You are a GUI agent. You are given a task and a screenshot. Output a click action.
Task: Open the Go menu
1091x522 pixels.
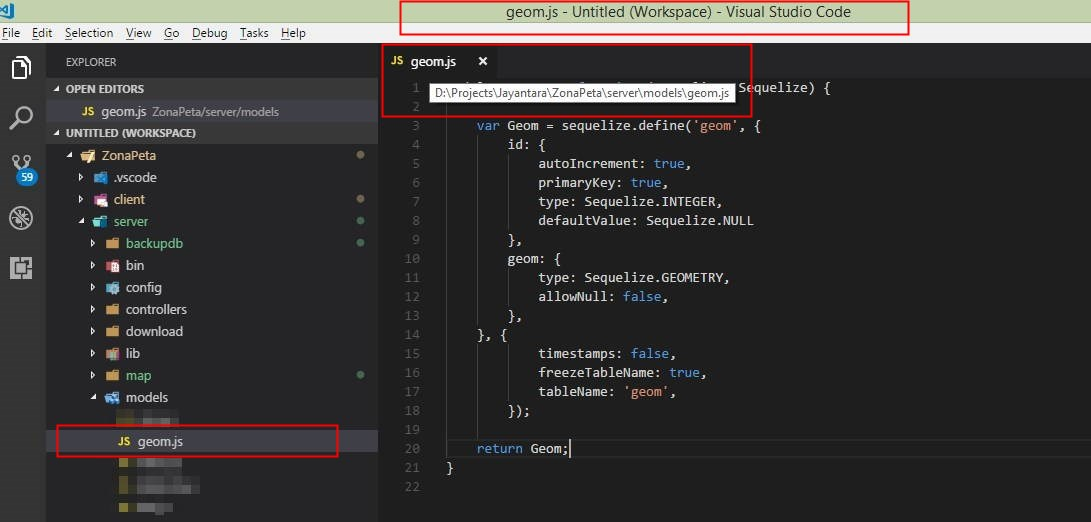pos(172,33)
